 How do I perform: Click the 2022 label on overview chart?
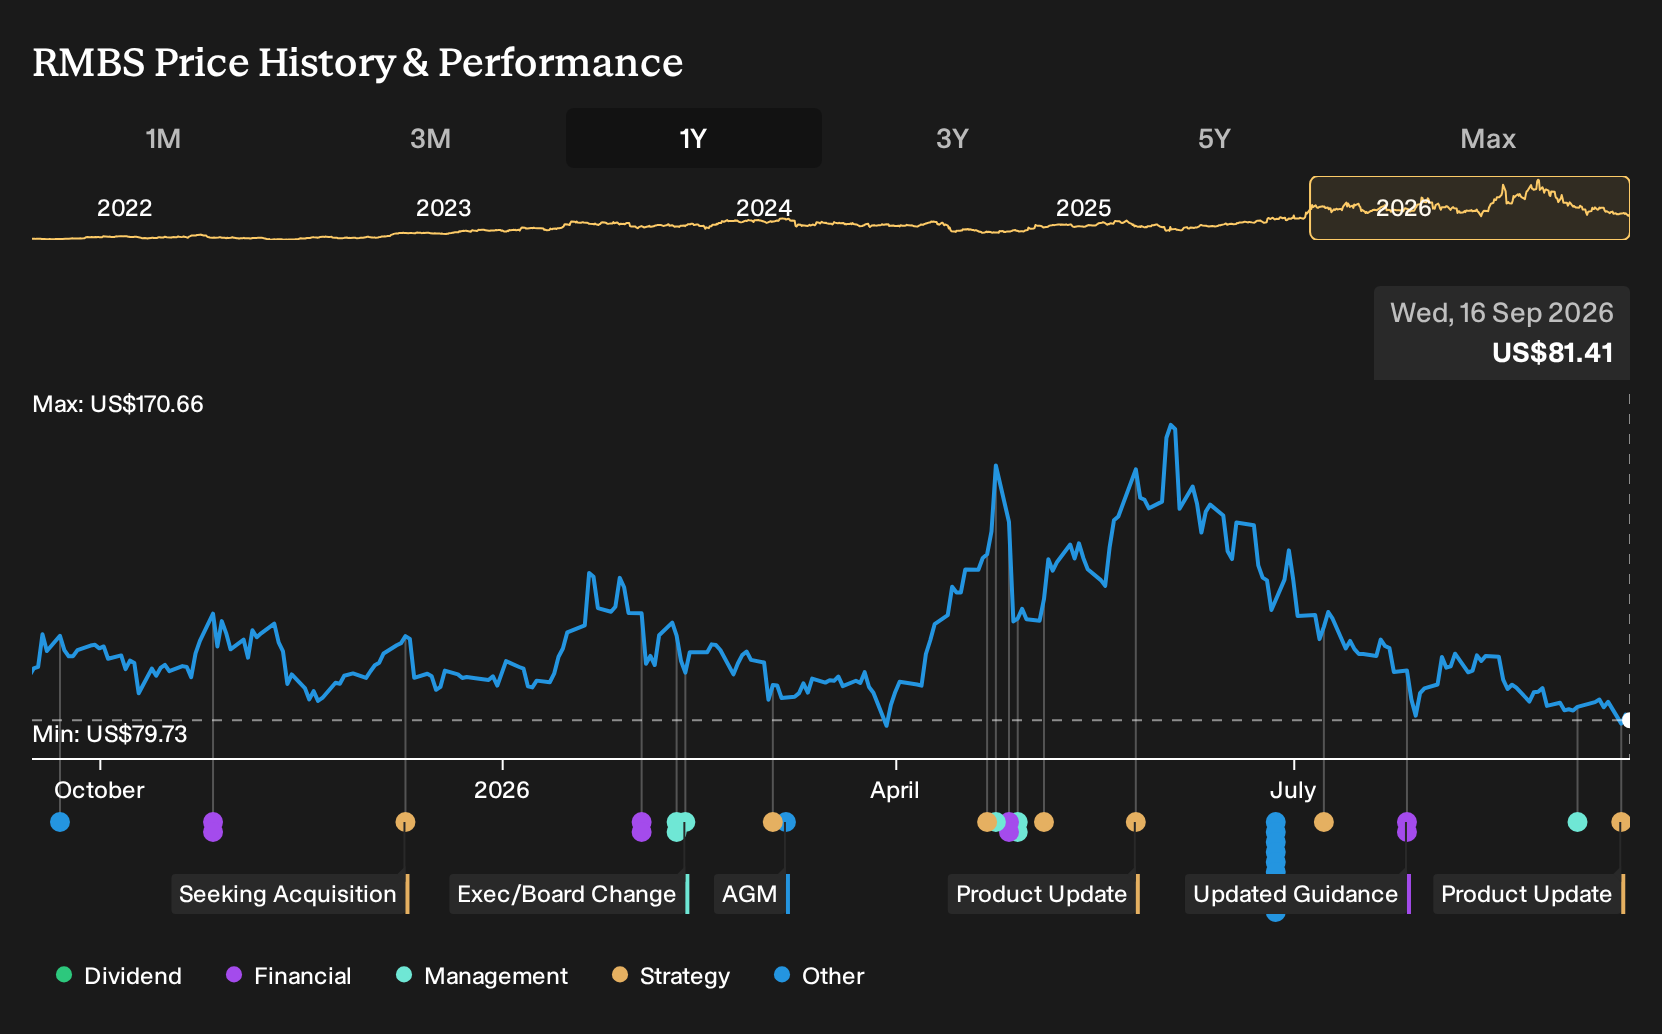[x=124, y=208]
